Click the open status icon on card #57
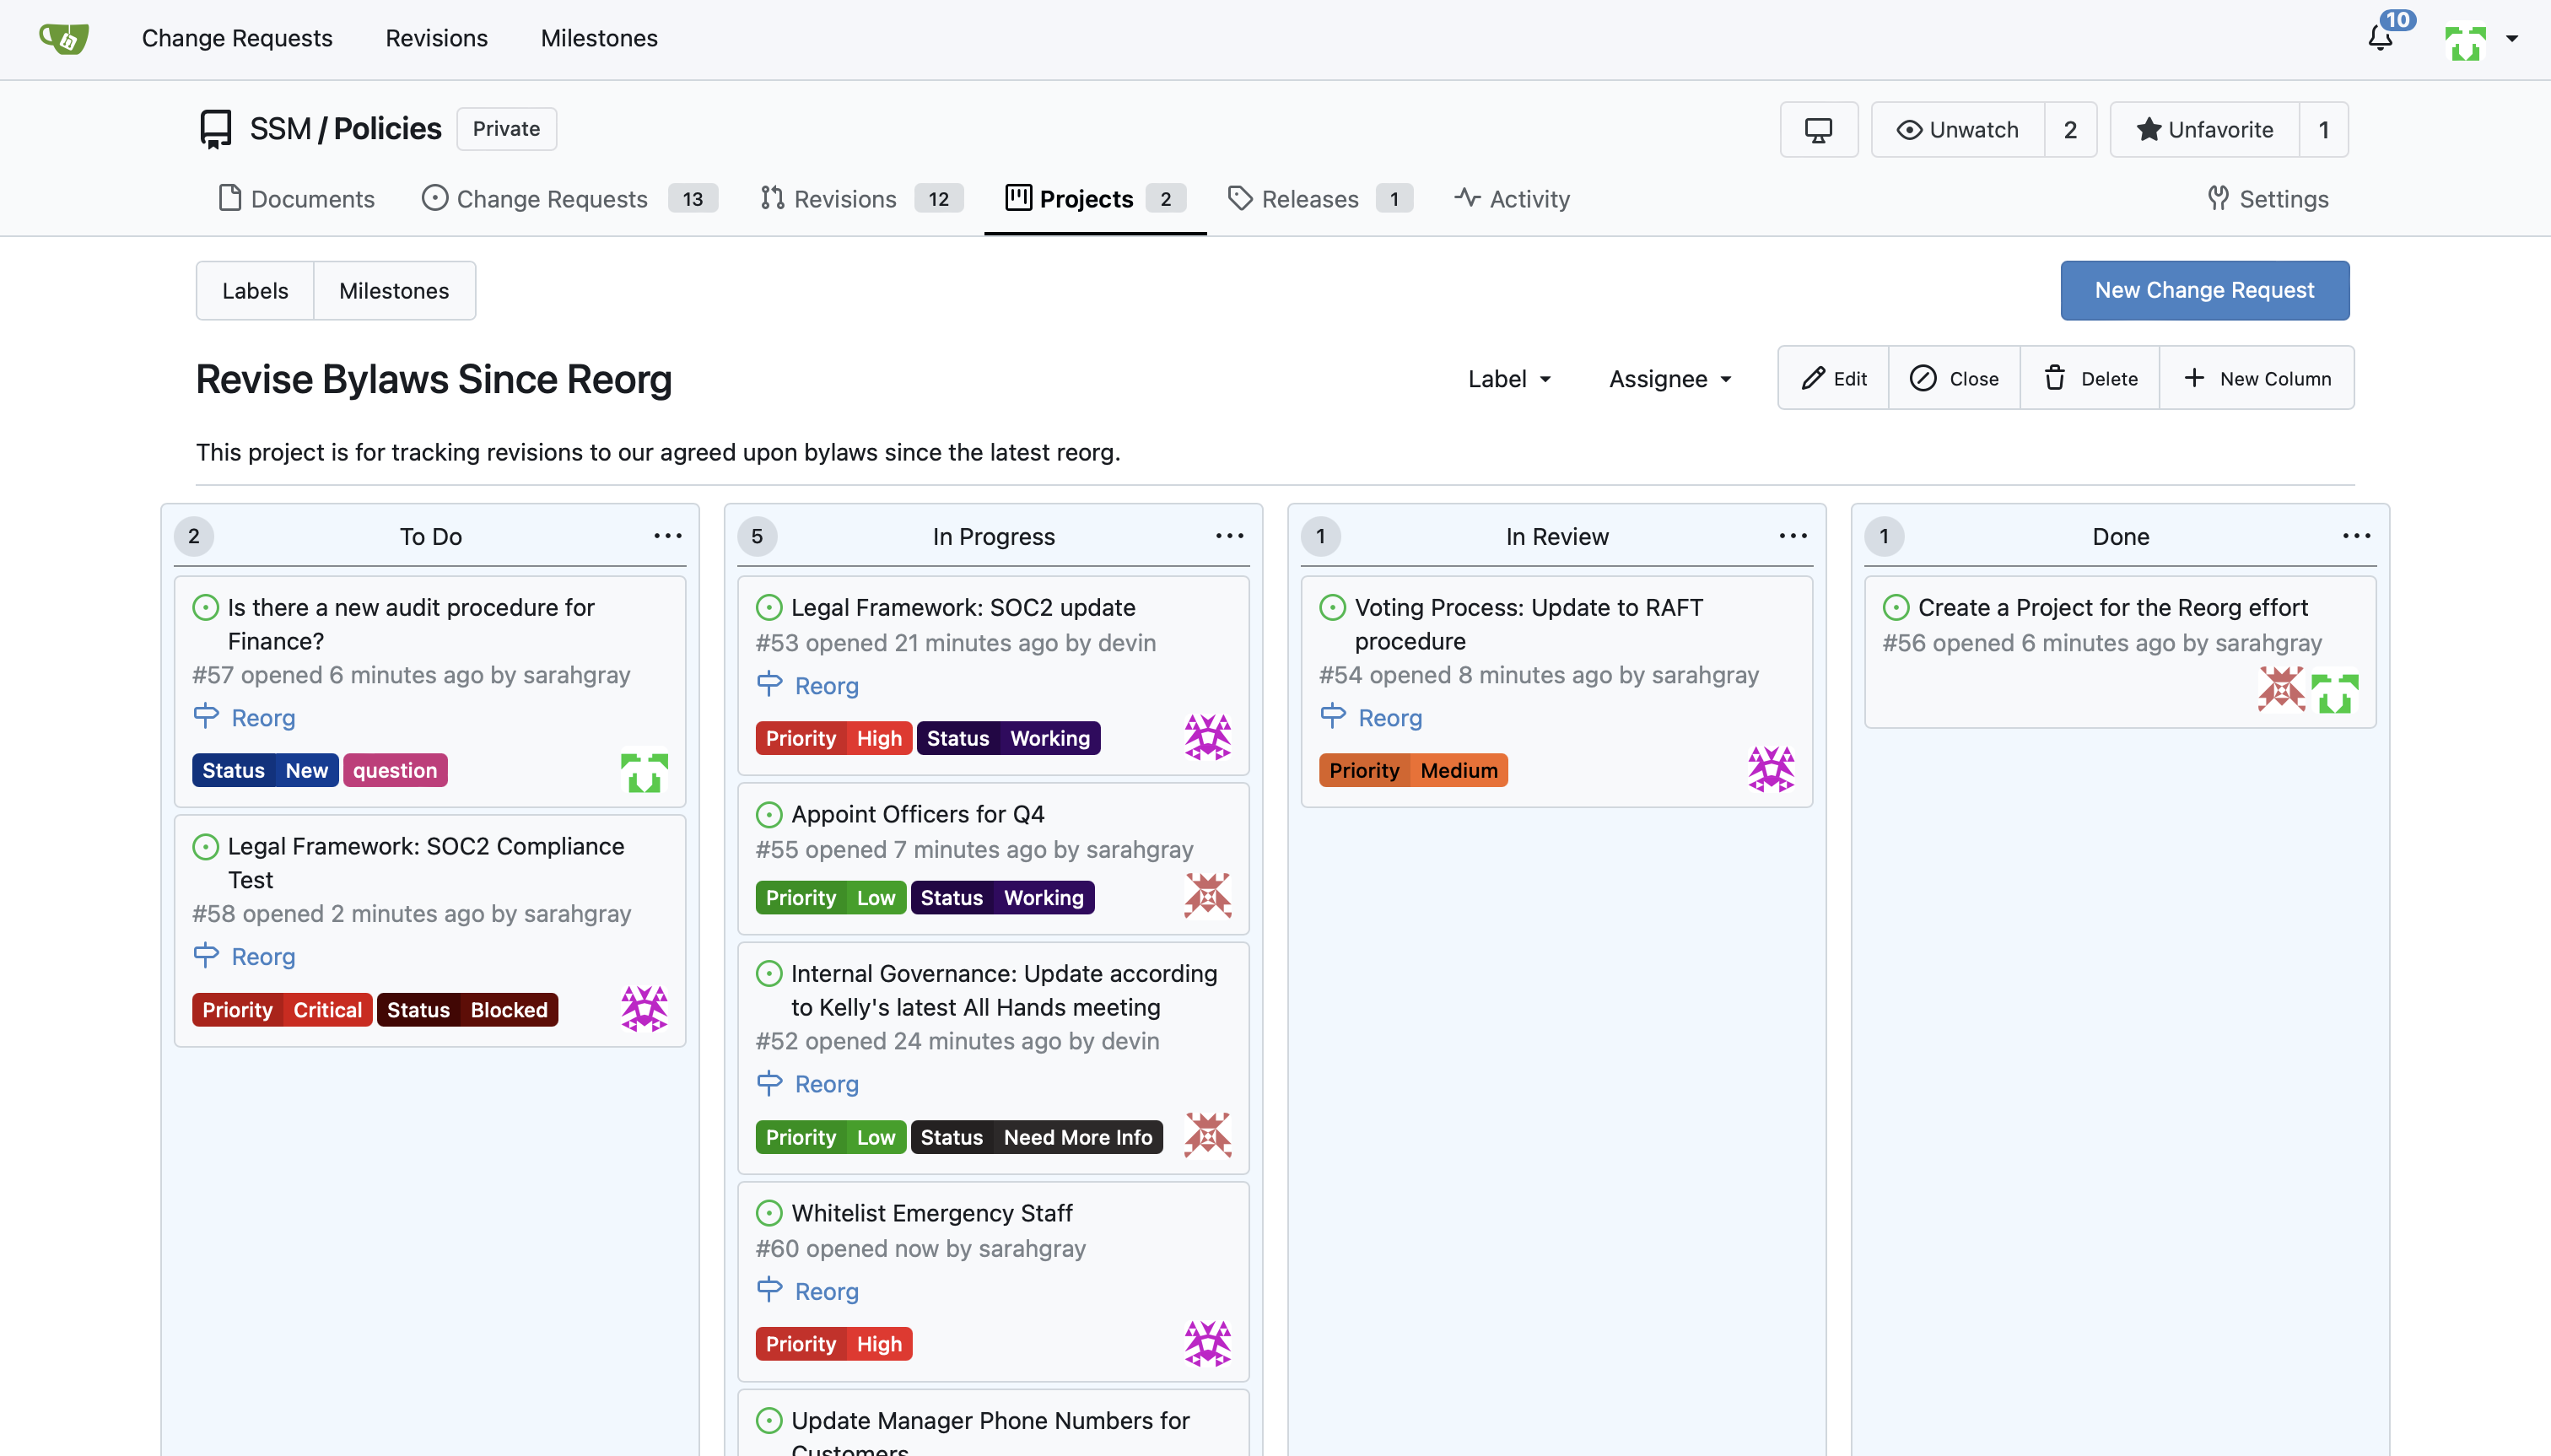Viewport: 2551px width, 1456px height. [x=205, y=607]
